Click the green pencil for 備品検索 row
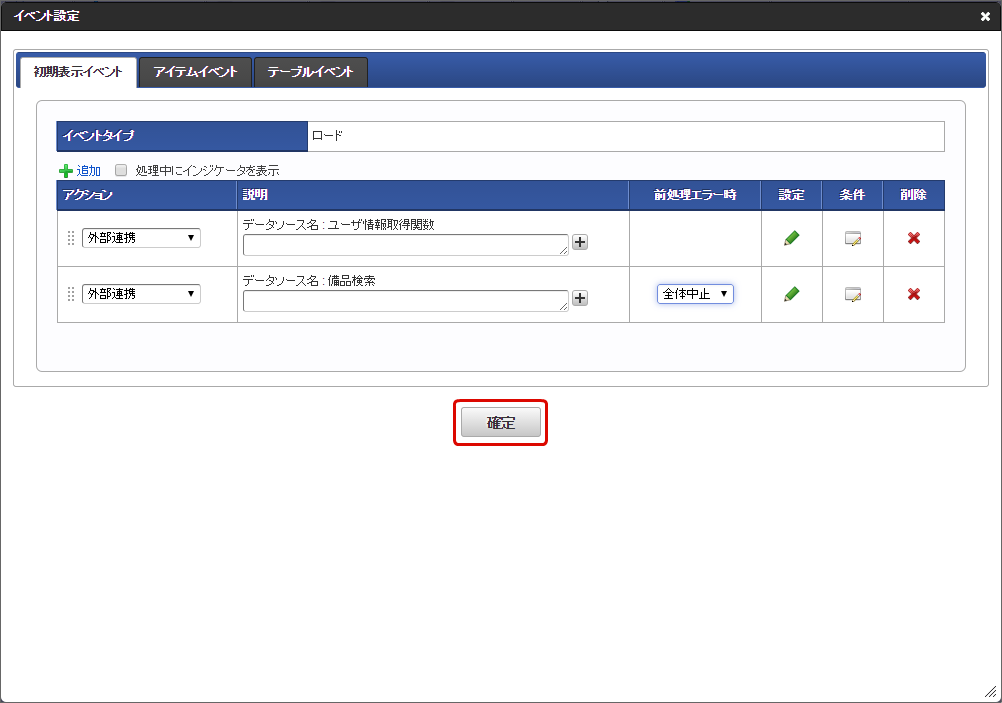This screenshot has height=703, width=1002. (791, 294)
